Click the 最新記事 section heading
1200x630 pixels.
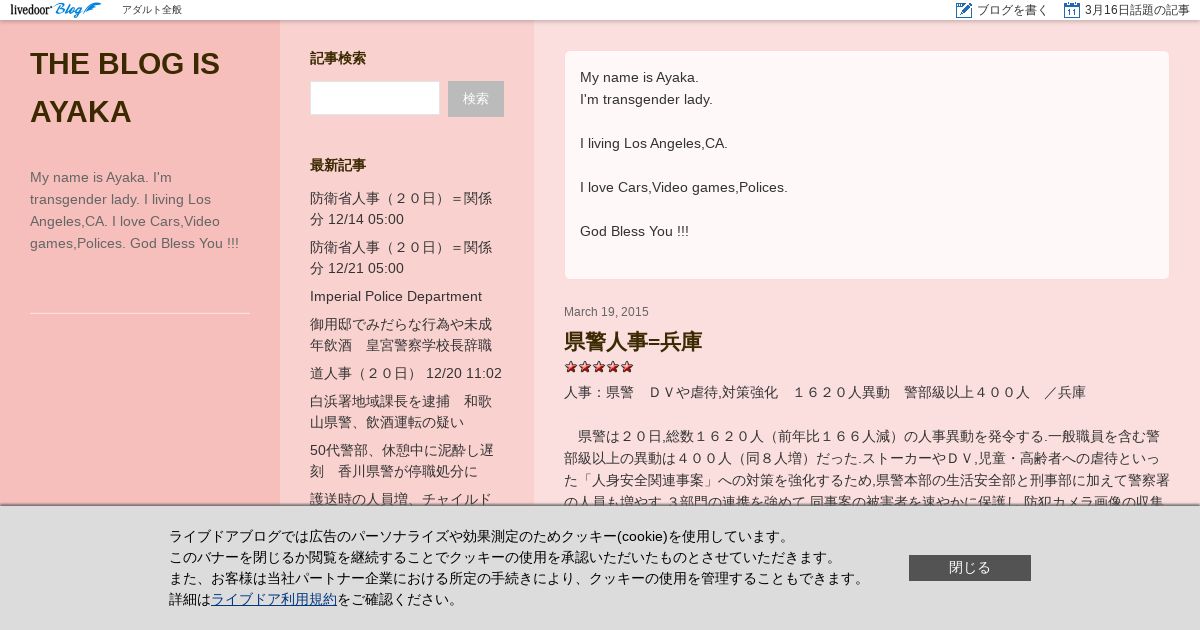coord(338,165)
